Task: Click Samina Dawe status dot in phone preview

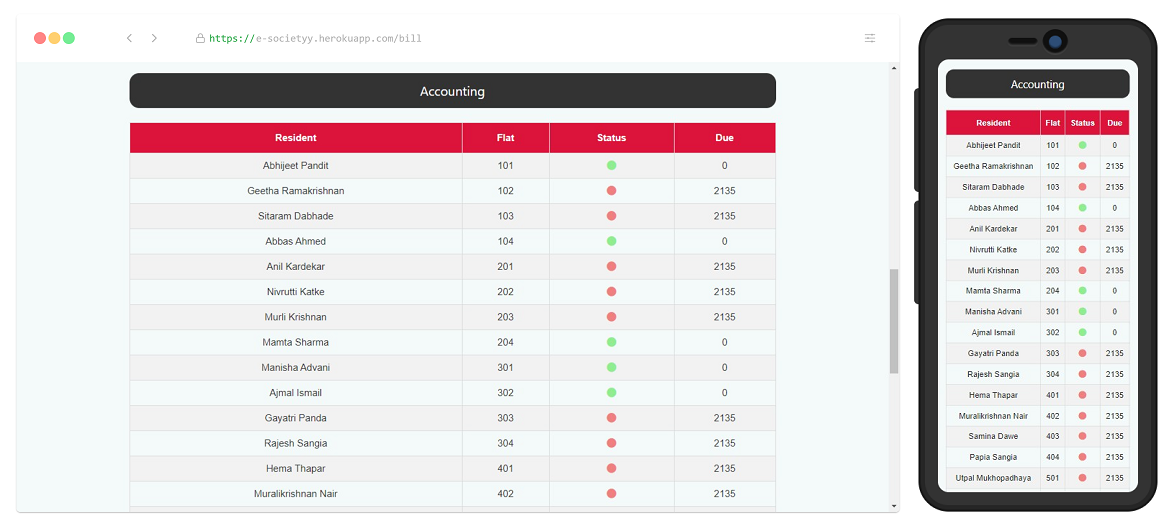Action: (x=1082, y=436)
